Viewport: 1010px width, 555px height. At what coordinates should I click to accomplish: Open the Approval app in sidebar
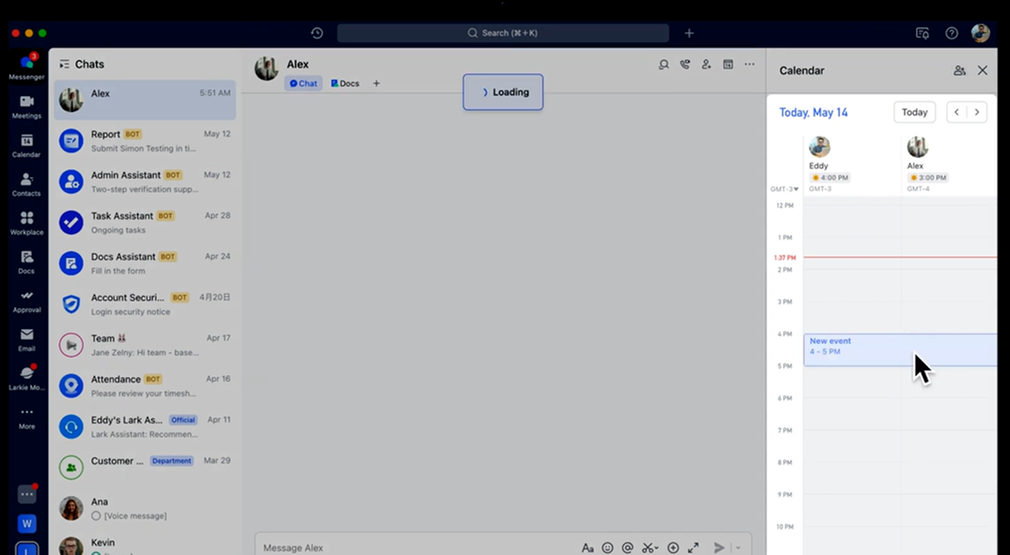26,301
